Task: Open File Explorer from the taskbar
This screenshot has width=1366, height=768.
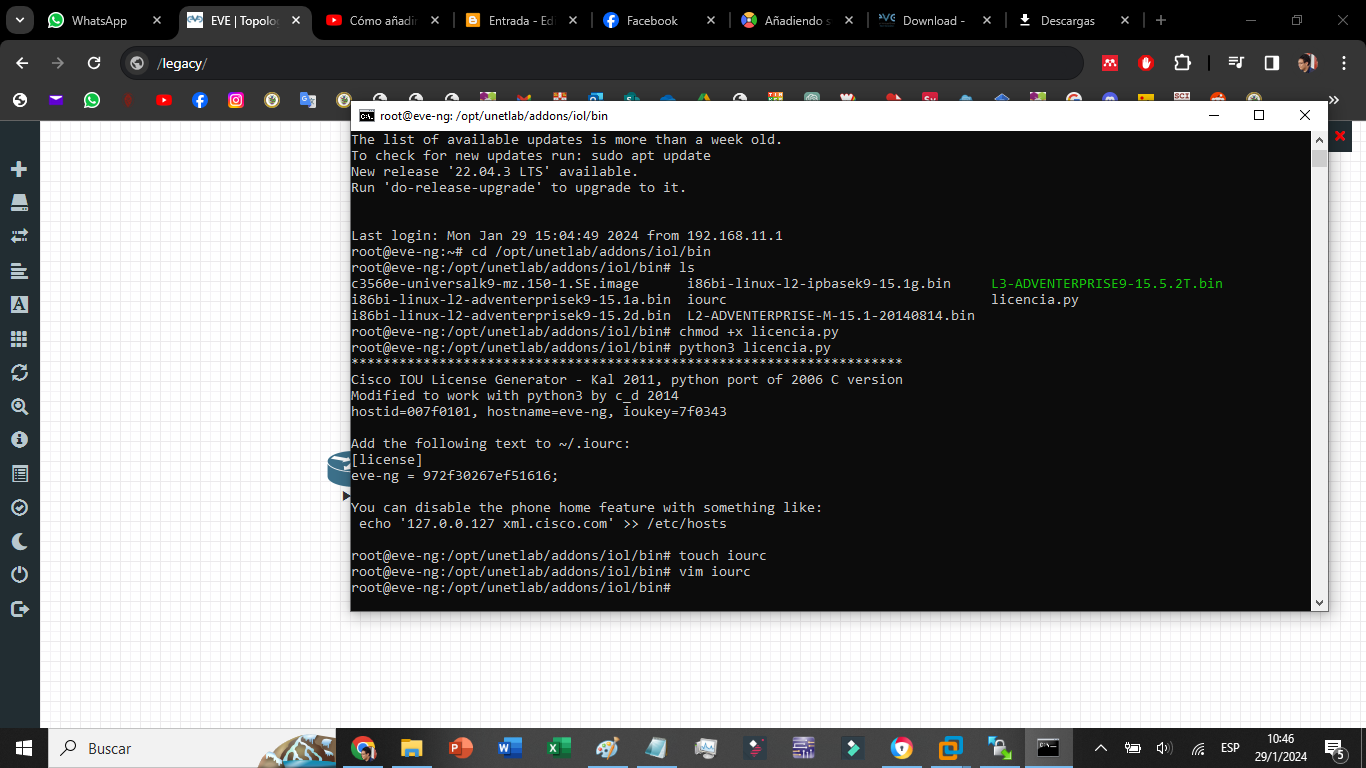Action: [412, 748]
